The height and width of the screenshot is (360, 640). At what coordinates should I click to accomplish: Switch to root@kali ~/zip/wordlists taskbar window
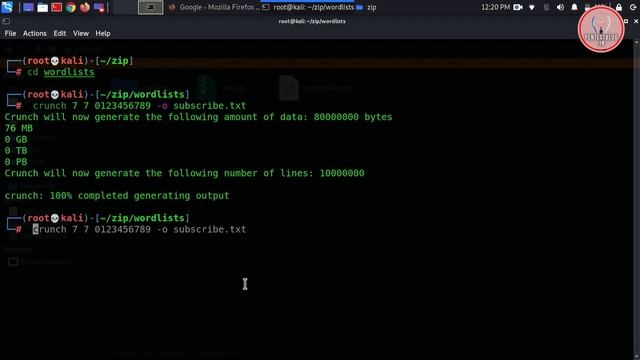coord(308,7)
